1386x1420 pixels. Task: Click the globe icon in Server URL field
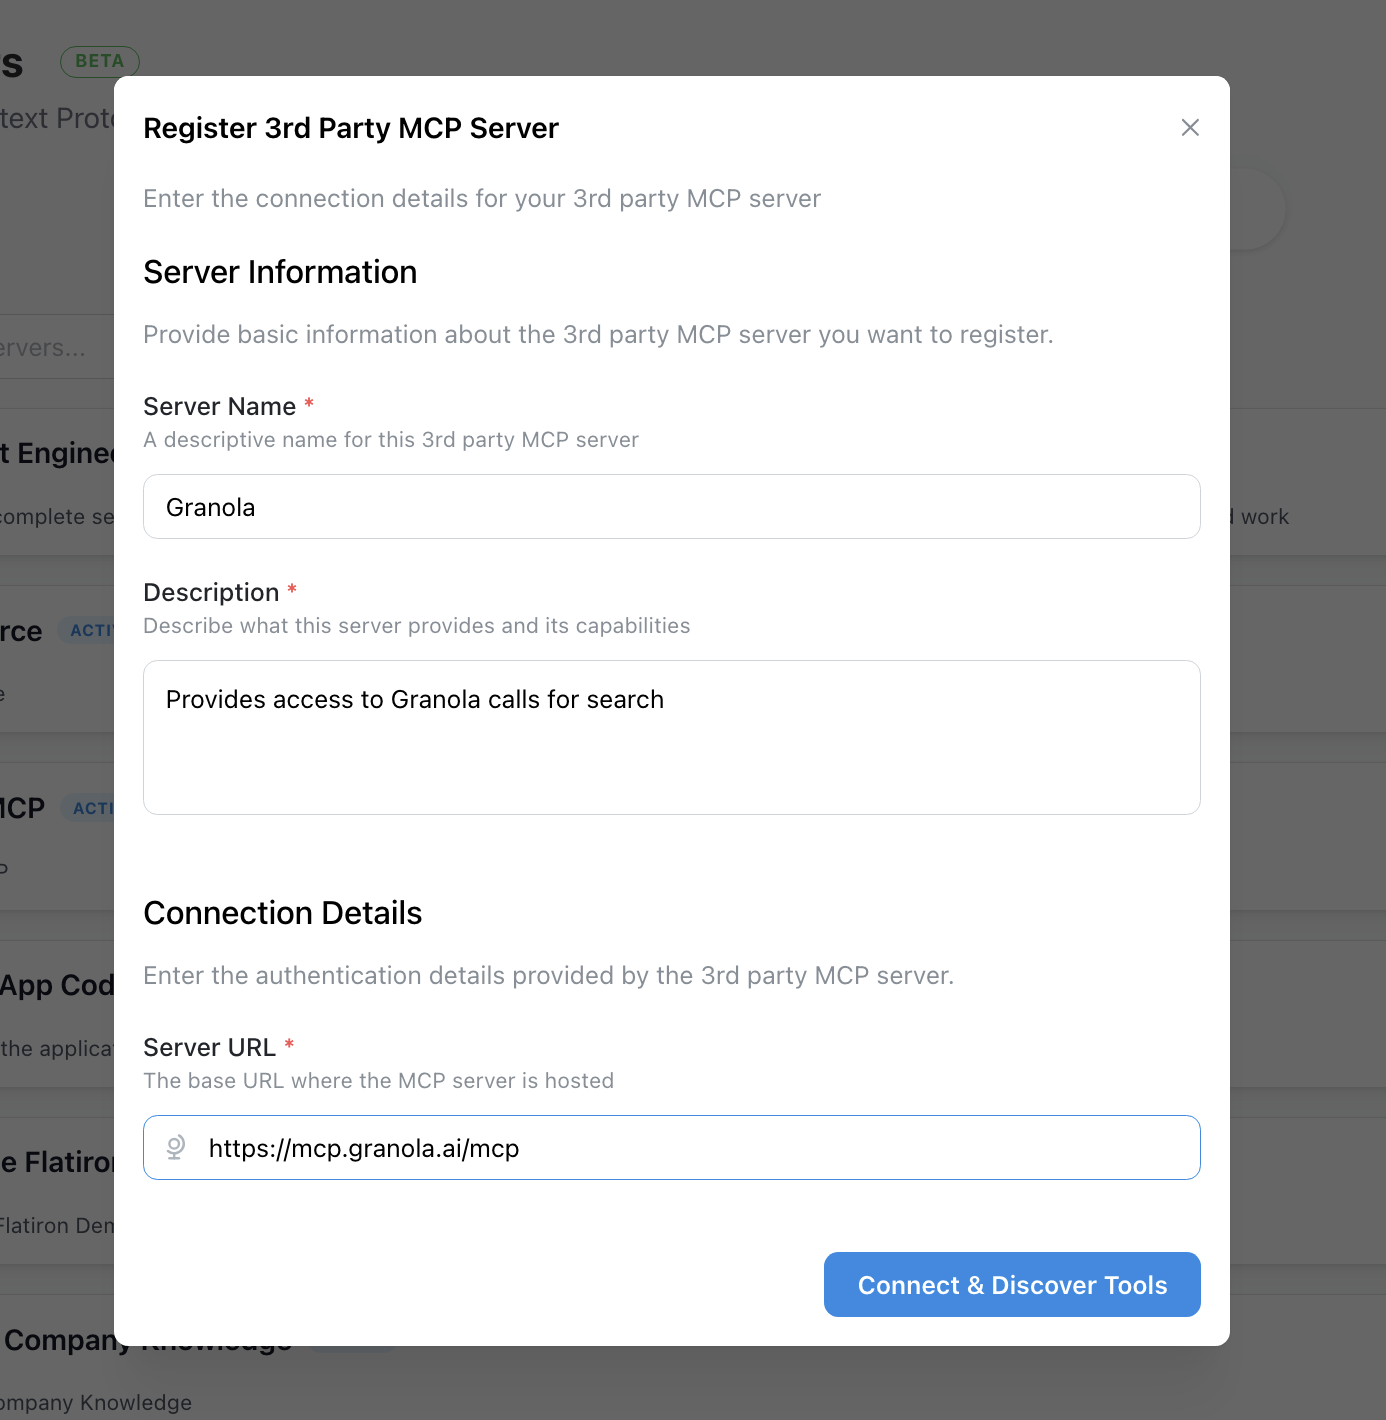176,1148
